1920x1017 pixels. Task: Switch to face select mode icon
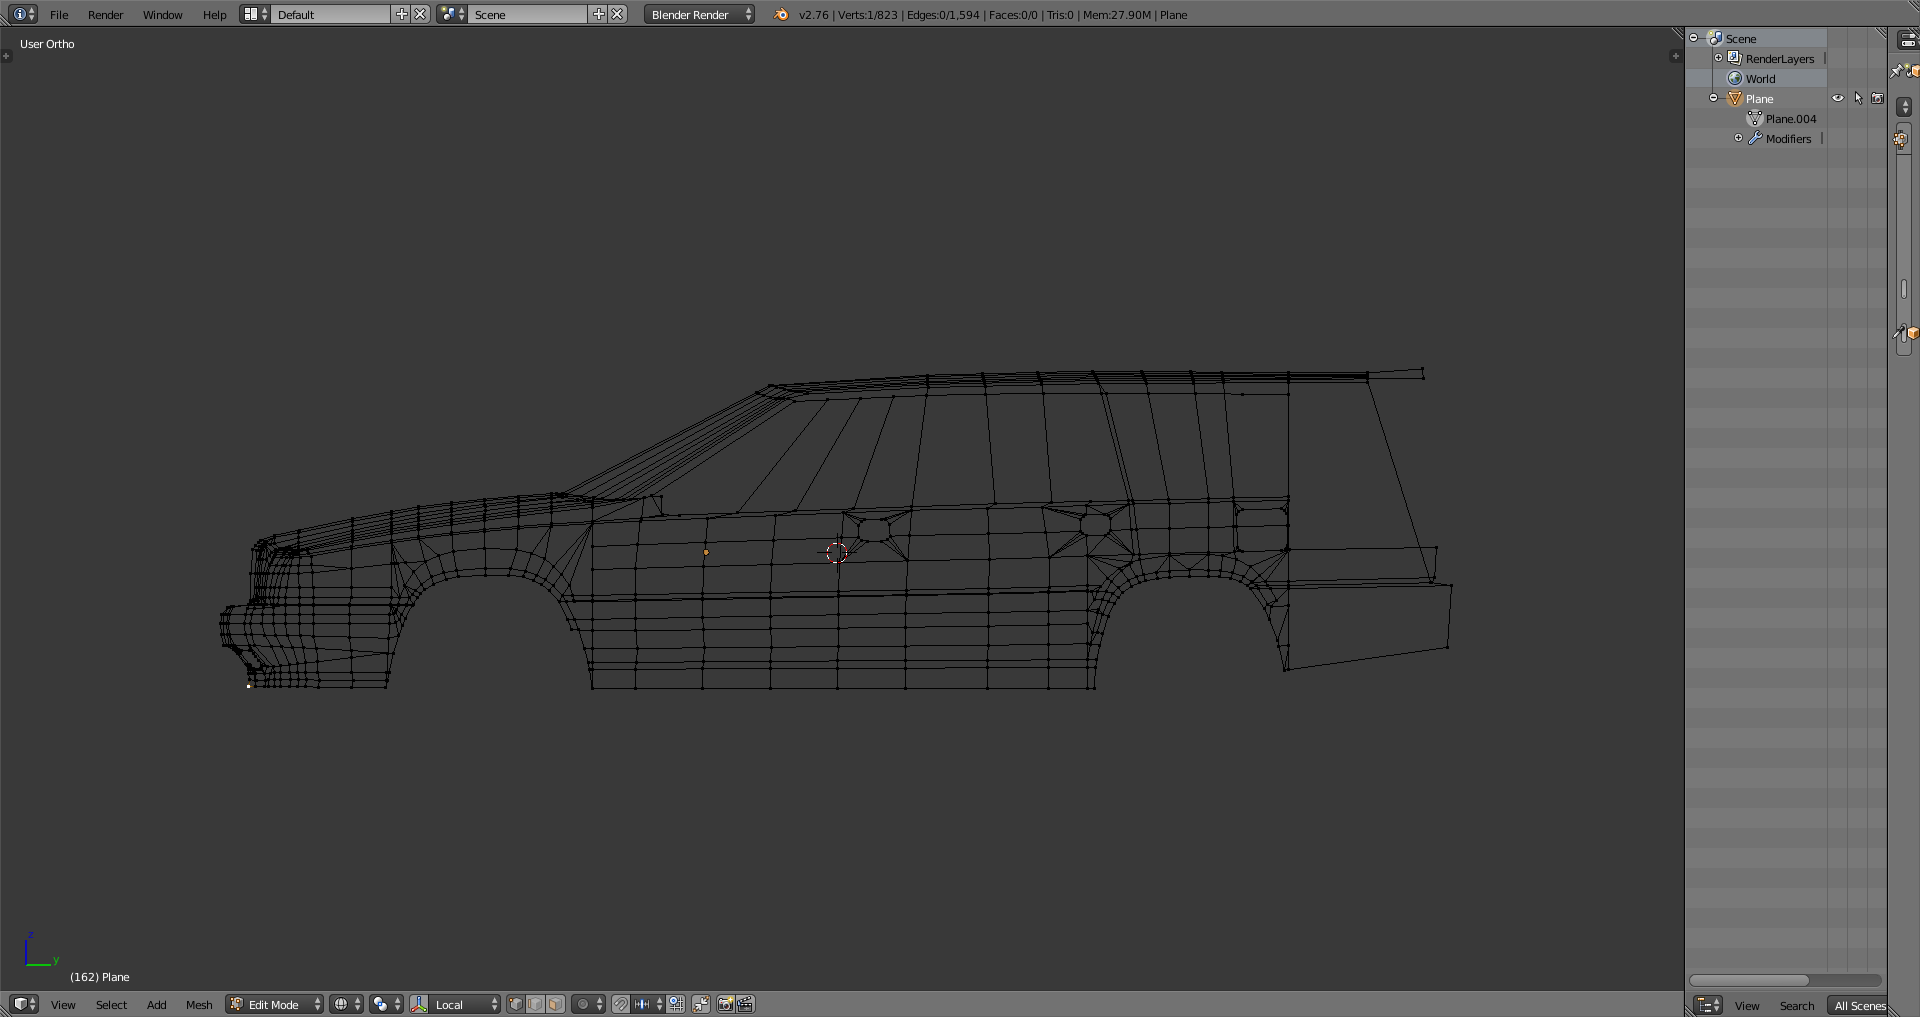(555, 1004)
